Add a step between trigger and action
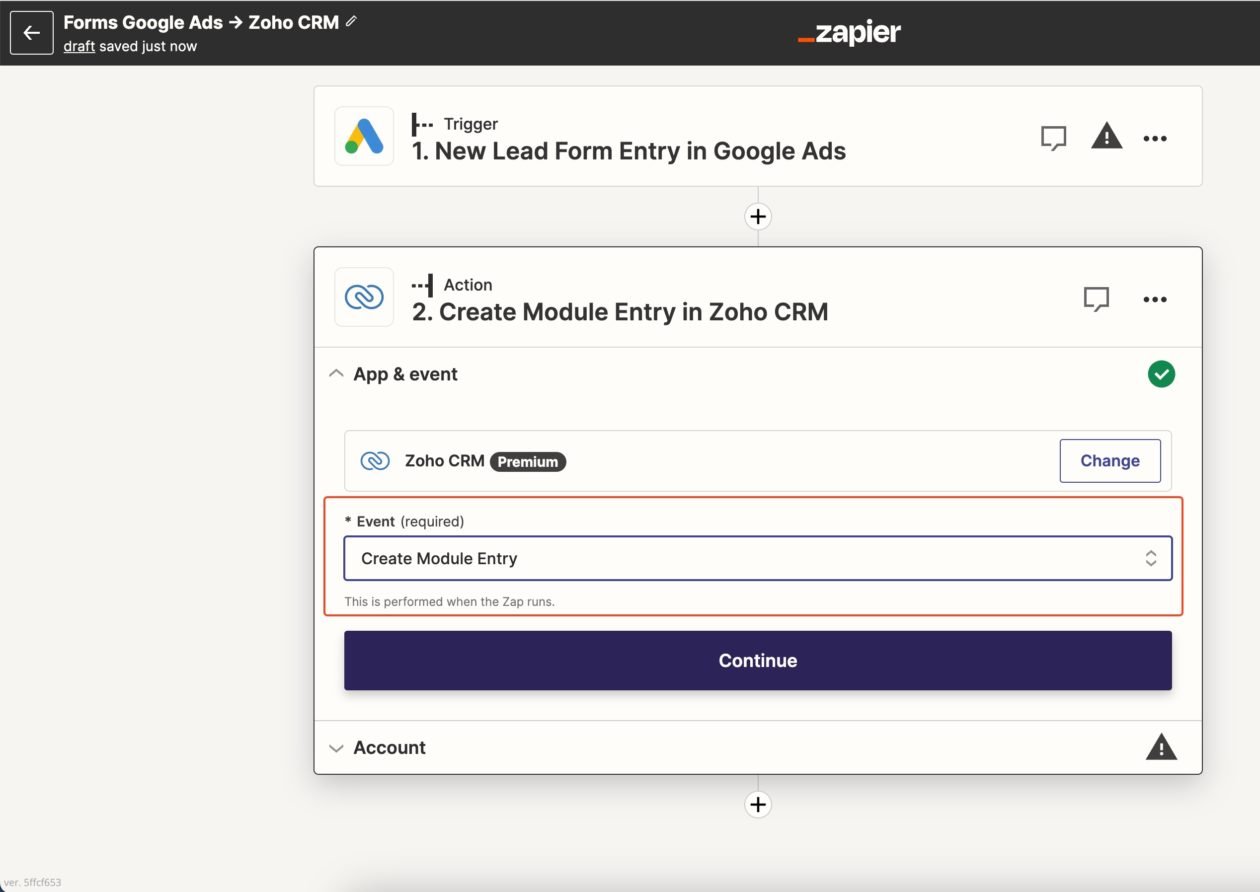This screenshot has width=1260, height=892. coord(758,216)
